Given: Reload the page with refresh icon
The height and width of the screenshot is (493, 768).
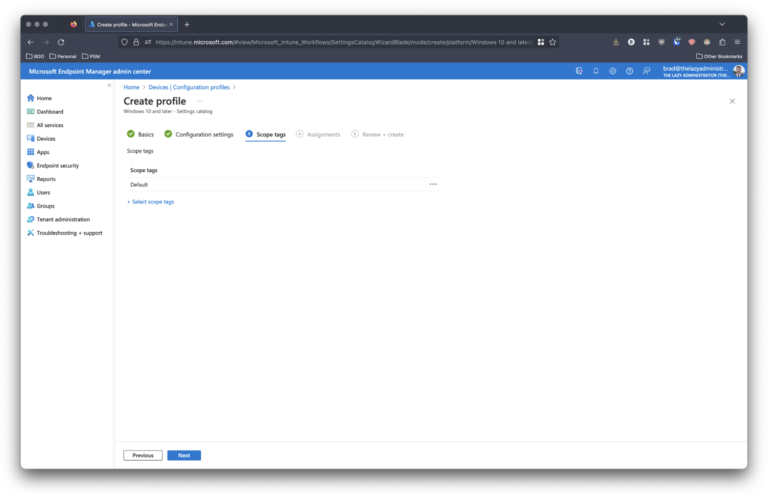Looking at the screenshot, I should [x=61, y=42].
